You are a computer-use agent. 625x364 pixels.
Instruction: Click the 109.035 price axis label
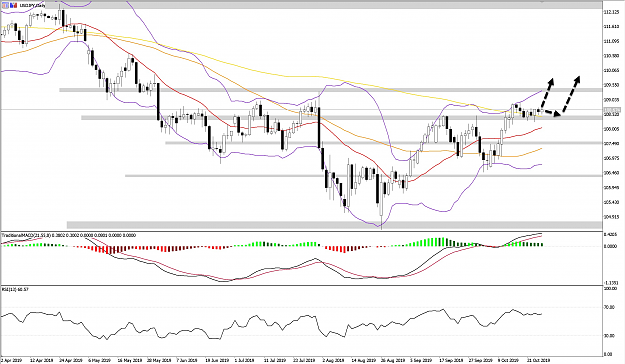611,100
